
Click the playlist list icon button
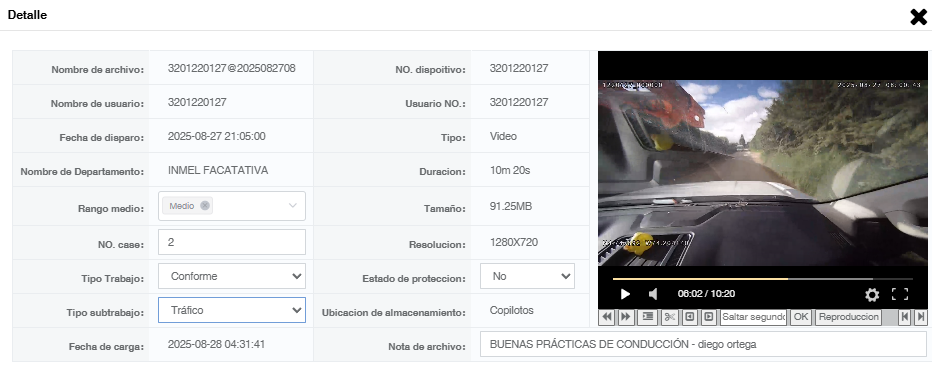click(x=647, y=317)
